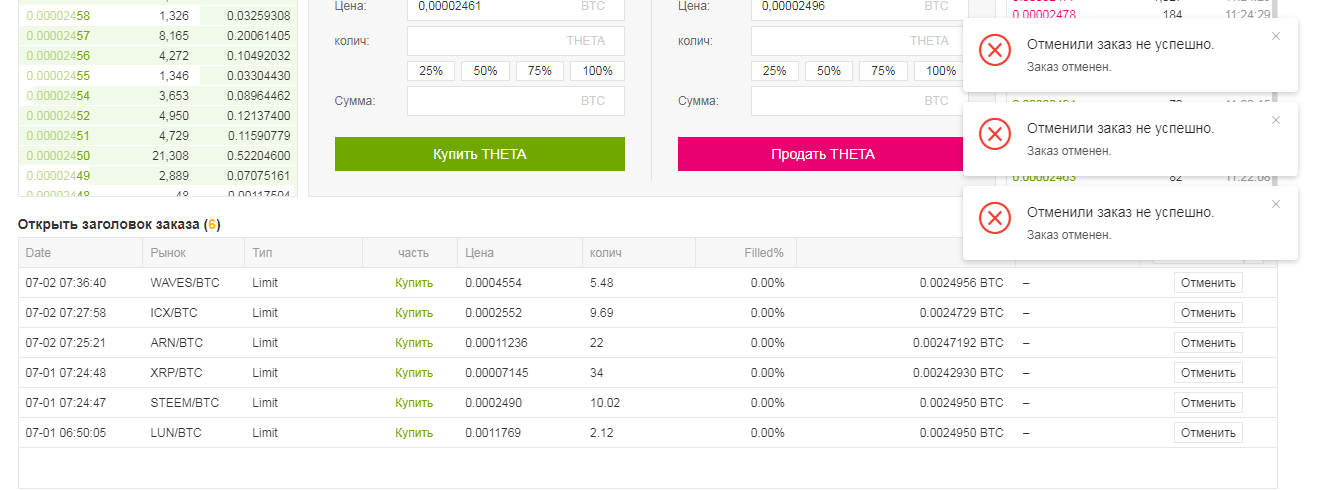Select the 0.00002450 order book price row
The width and height of the screenshot is (1318, 490).
point(58,156)
